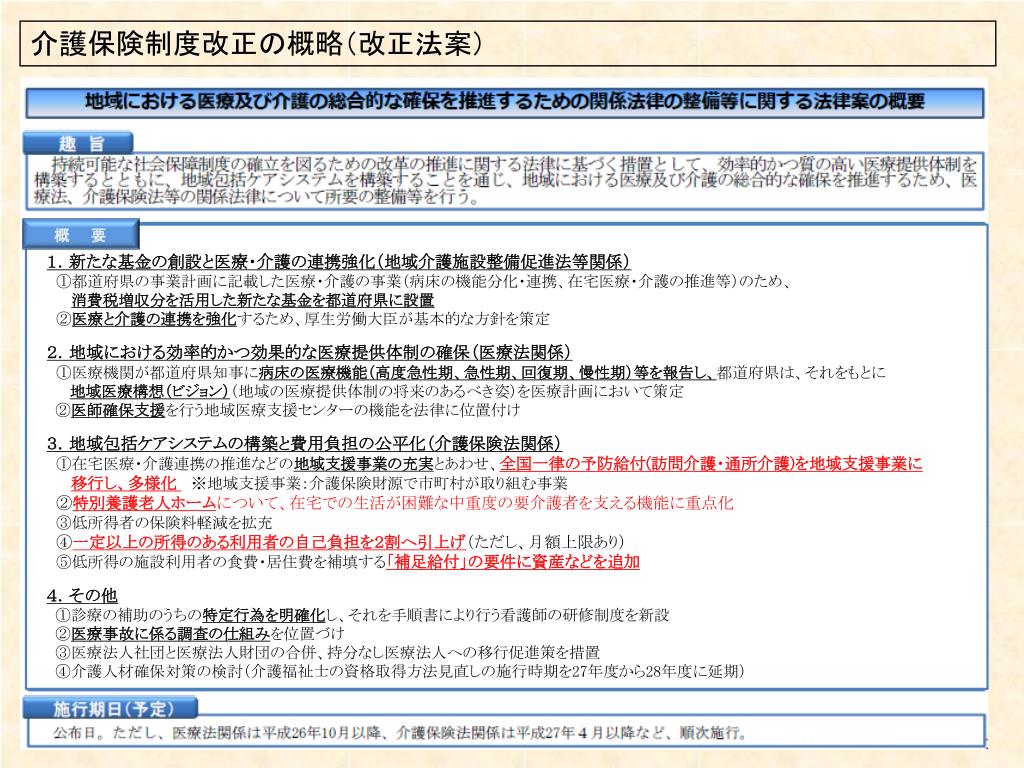Select the blue banner 地域における医療及び介護の総合的な確保 heading

(x=505, y=102)
